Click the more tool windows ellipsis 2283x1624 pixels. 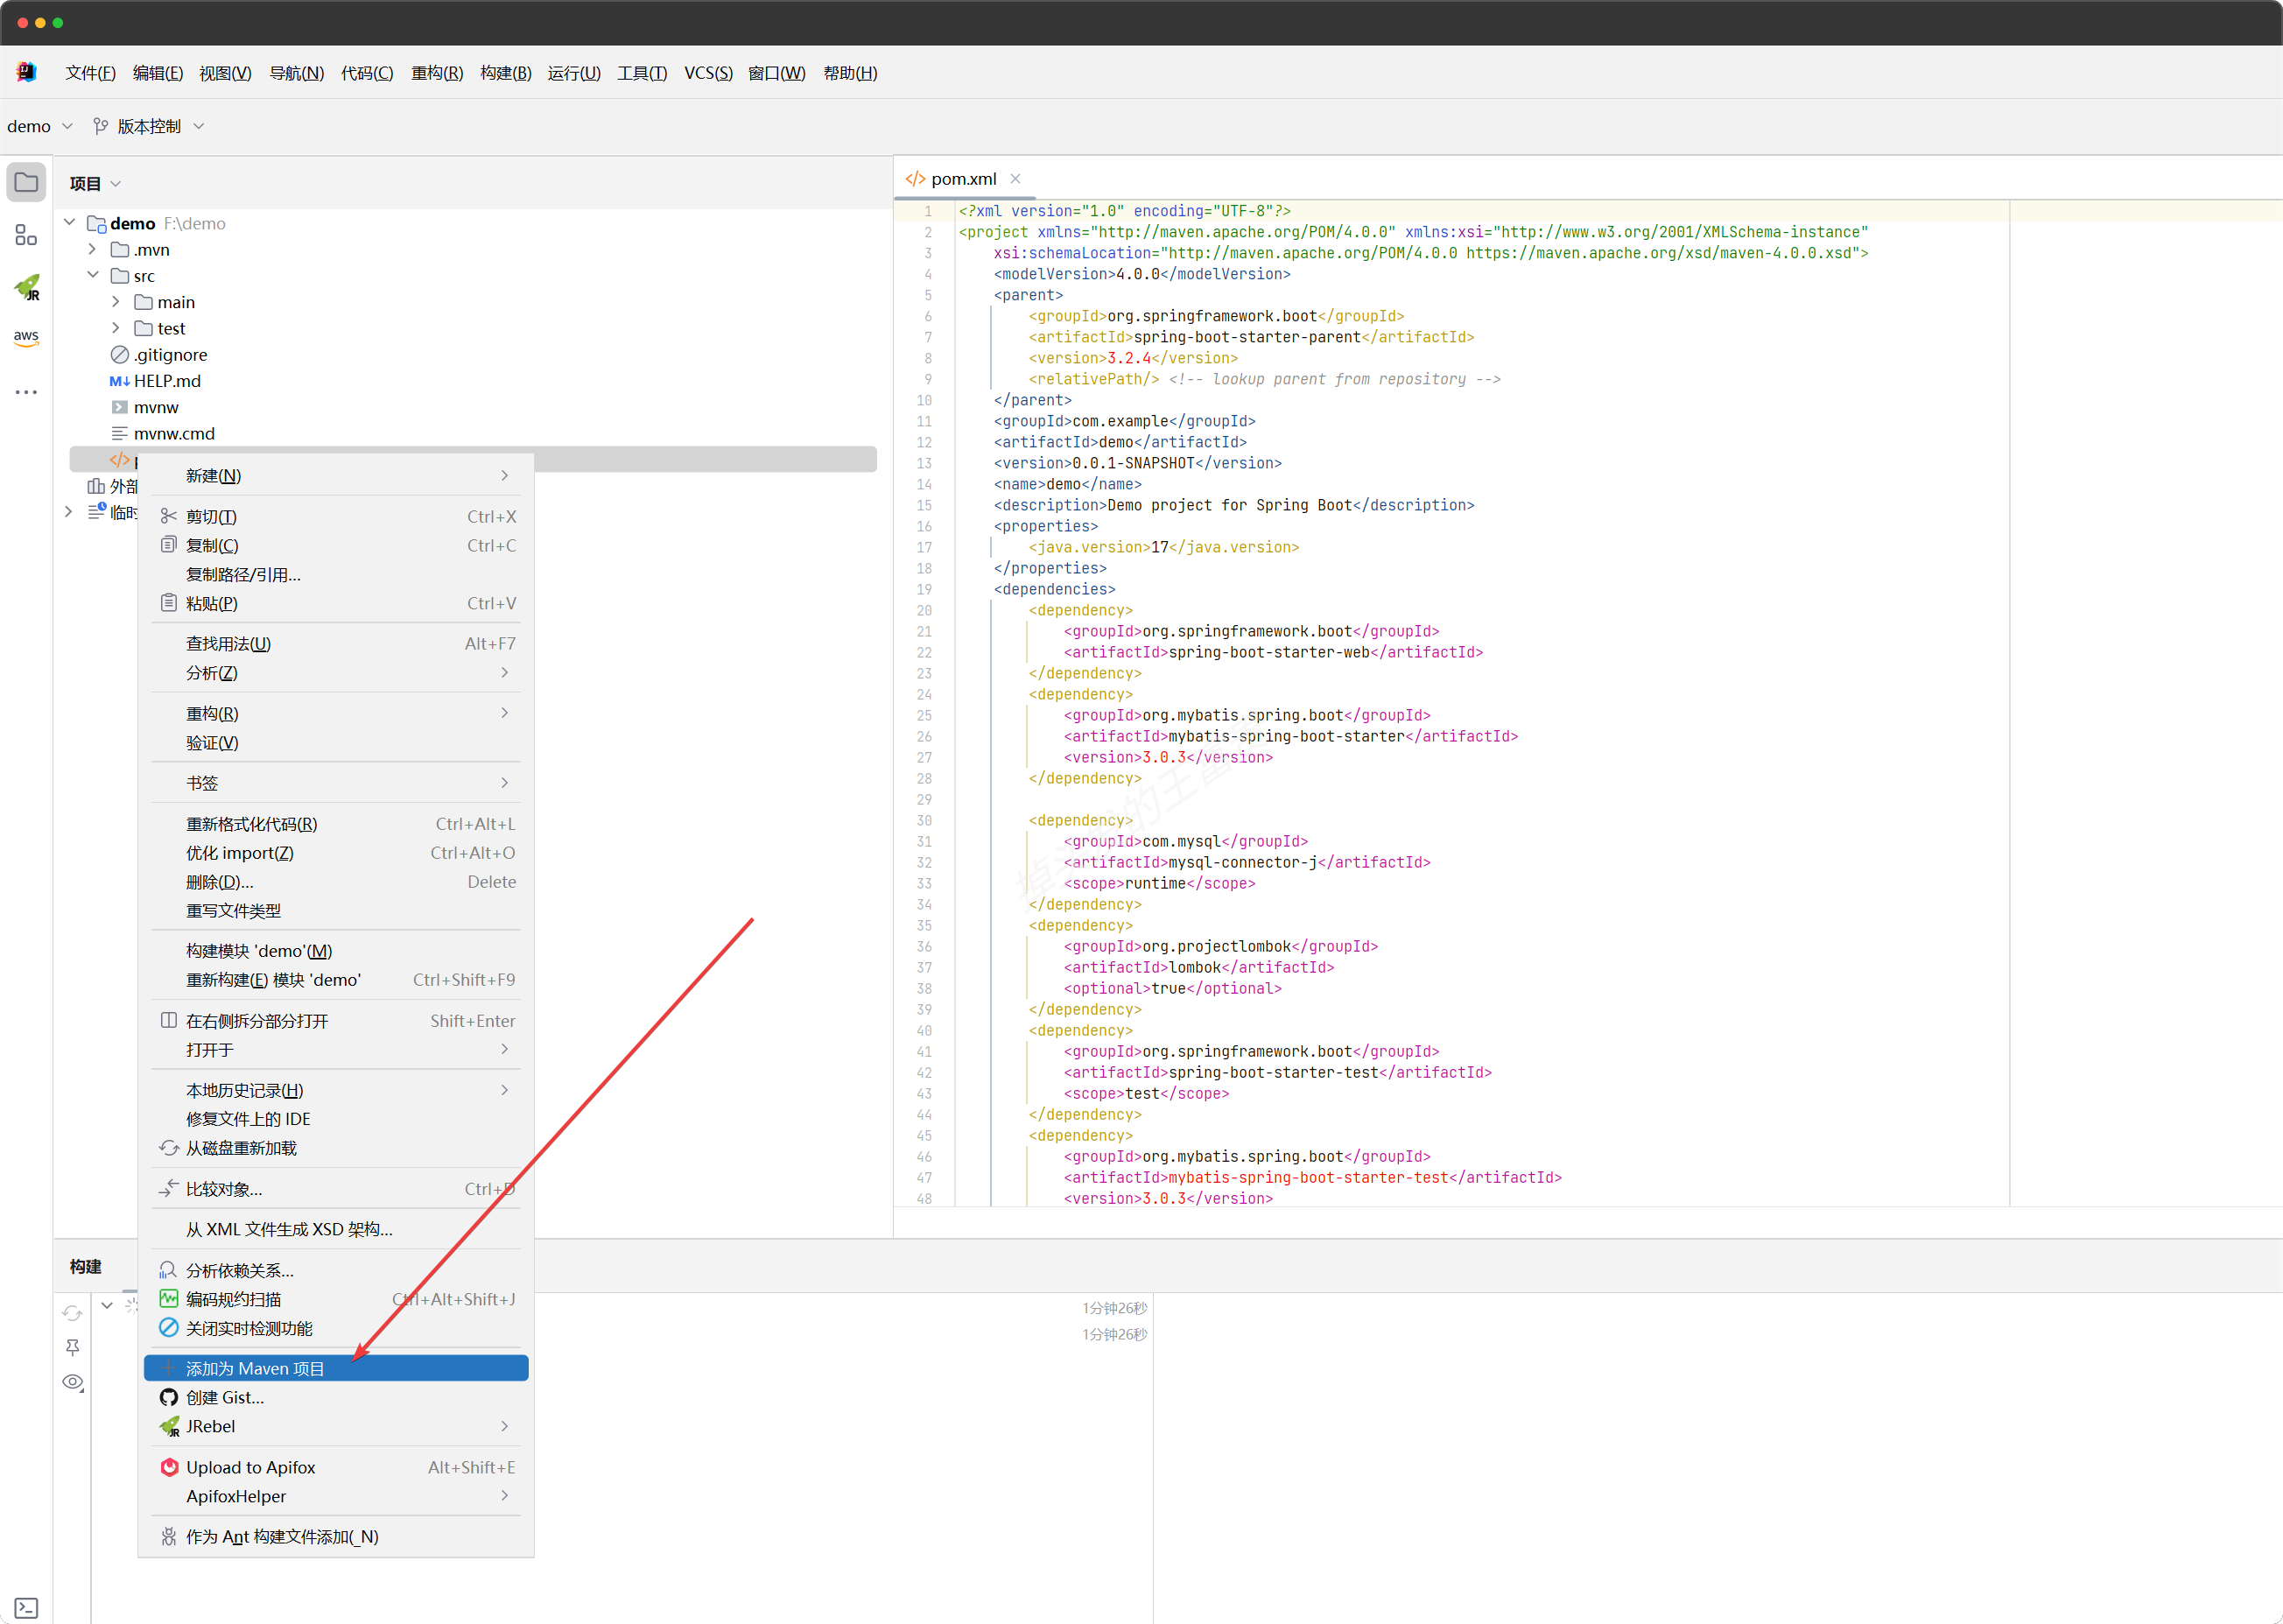(x=27, y=392)
